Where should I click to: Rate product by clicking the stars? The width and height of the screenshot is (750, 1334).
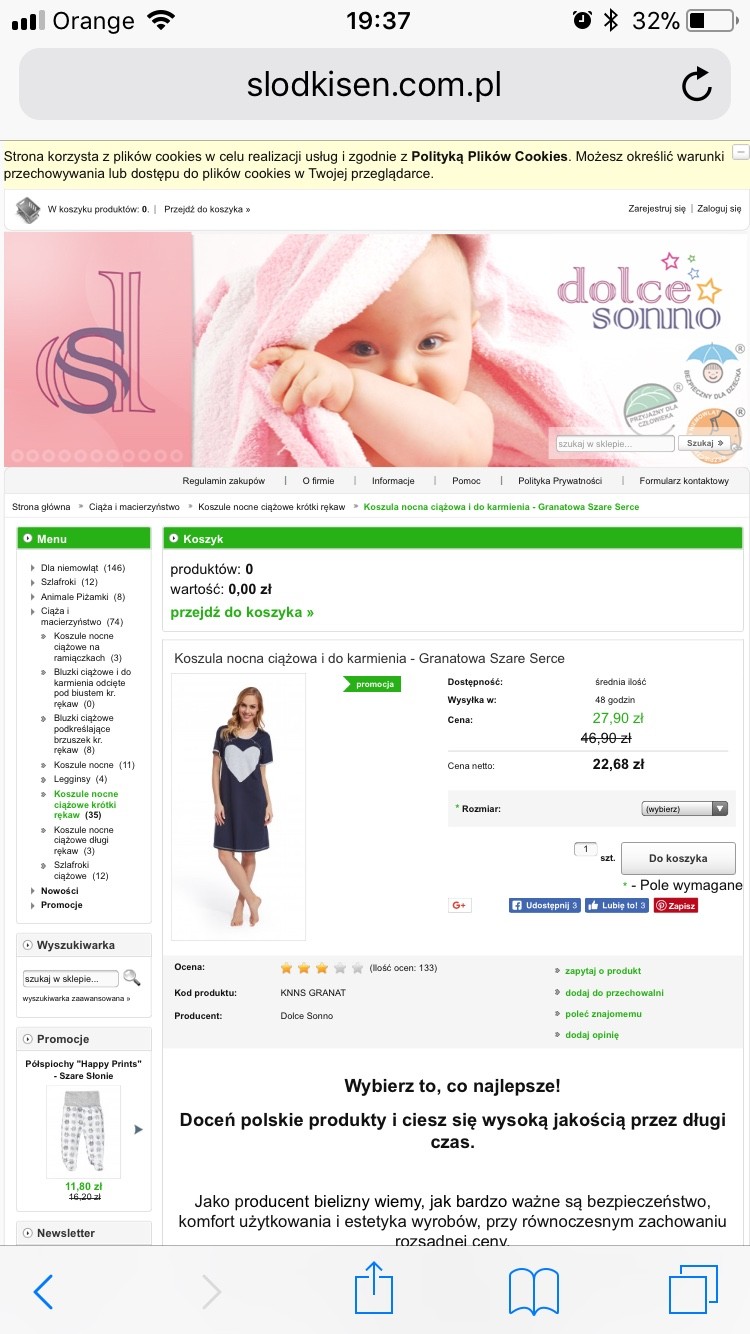322,968
